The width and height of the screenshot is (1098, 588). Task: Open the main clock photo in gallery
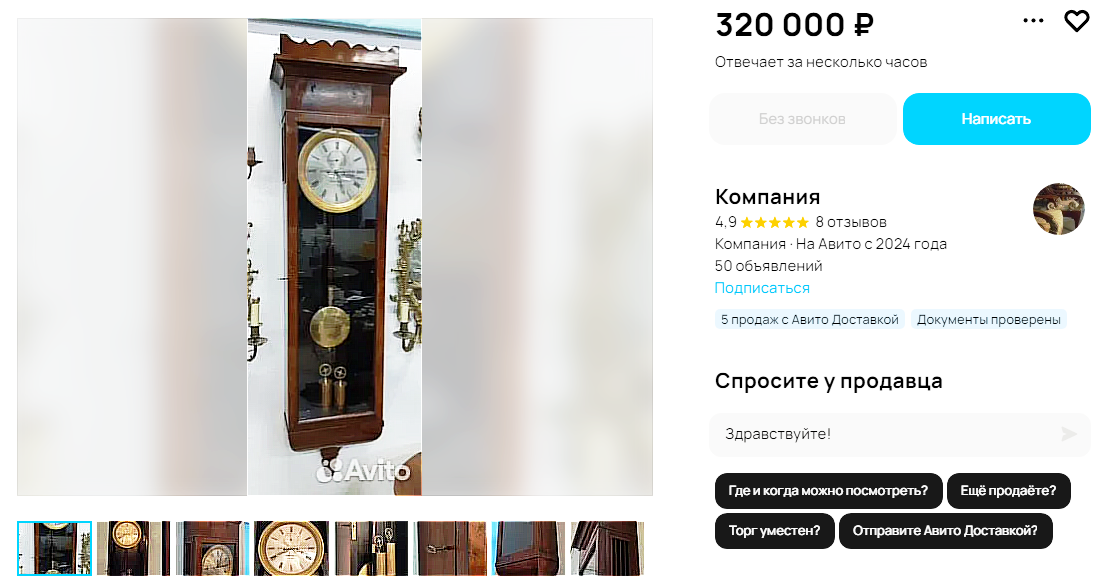click(335, 257)
